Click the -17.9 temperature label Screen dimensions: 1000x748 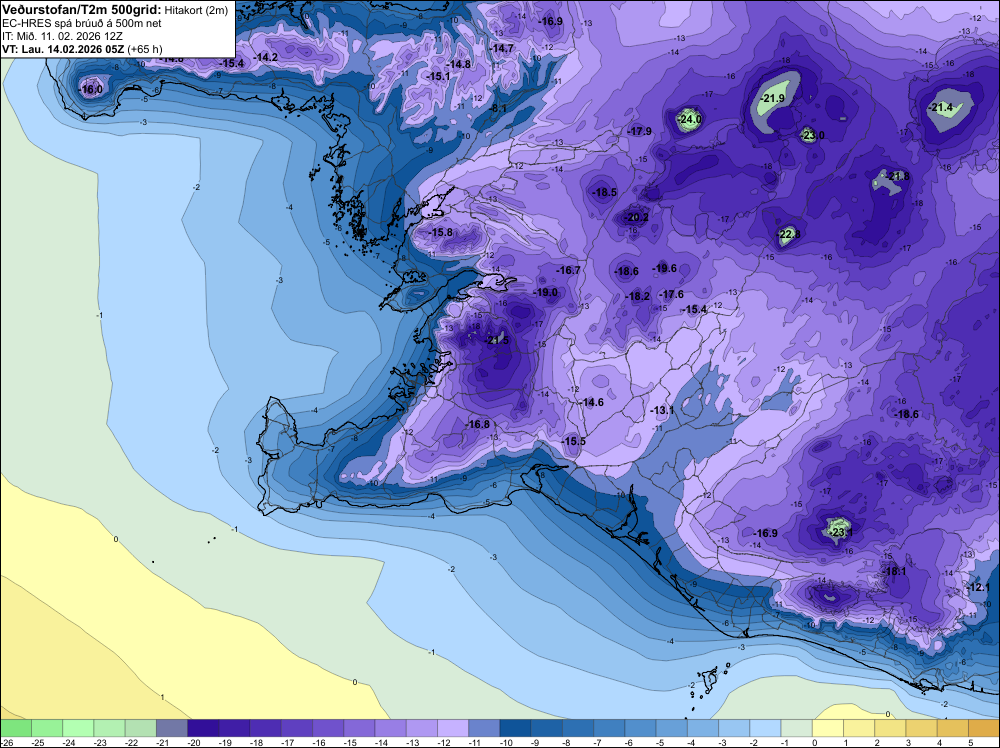pos(640,131)
